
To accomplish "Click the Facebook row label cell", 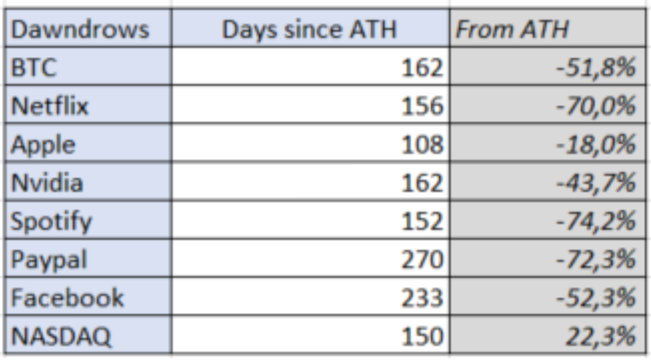I will pos(88,296).
